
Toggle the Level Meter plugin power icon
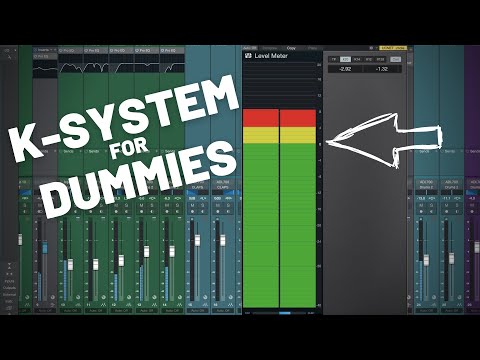tap(248, 56)
